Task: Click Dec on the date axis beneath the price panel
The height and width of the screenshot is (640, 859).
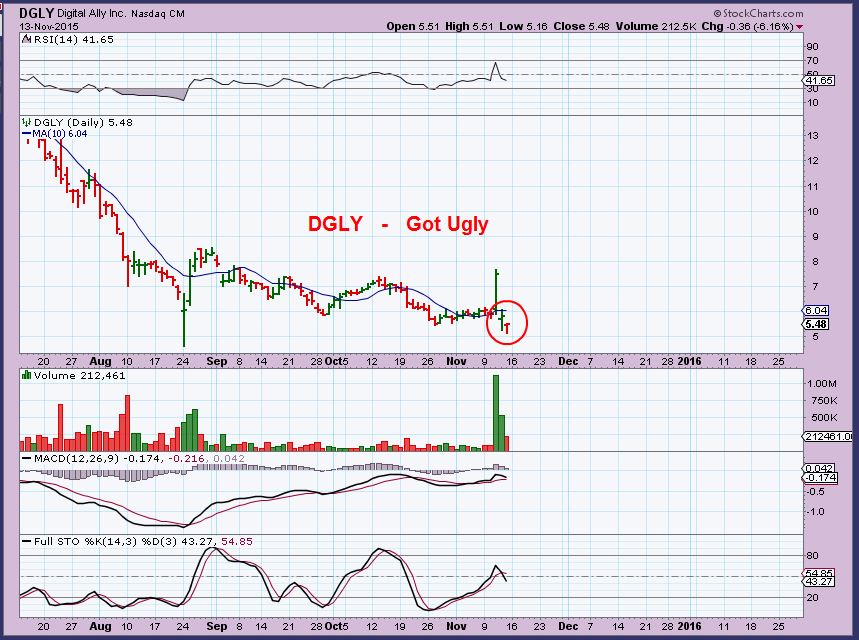Action: 568,362
